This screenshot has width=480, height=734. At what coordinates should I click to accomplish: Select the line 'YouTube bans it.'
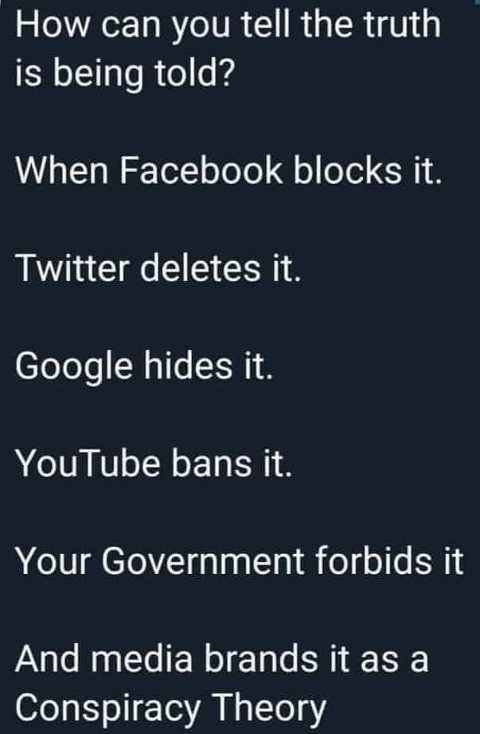tap(154, 464)
